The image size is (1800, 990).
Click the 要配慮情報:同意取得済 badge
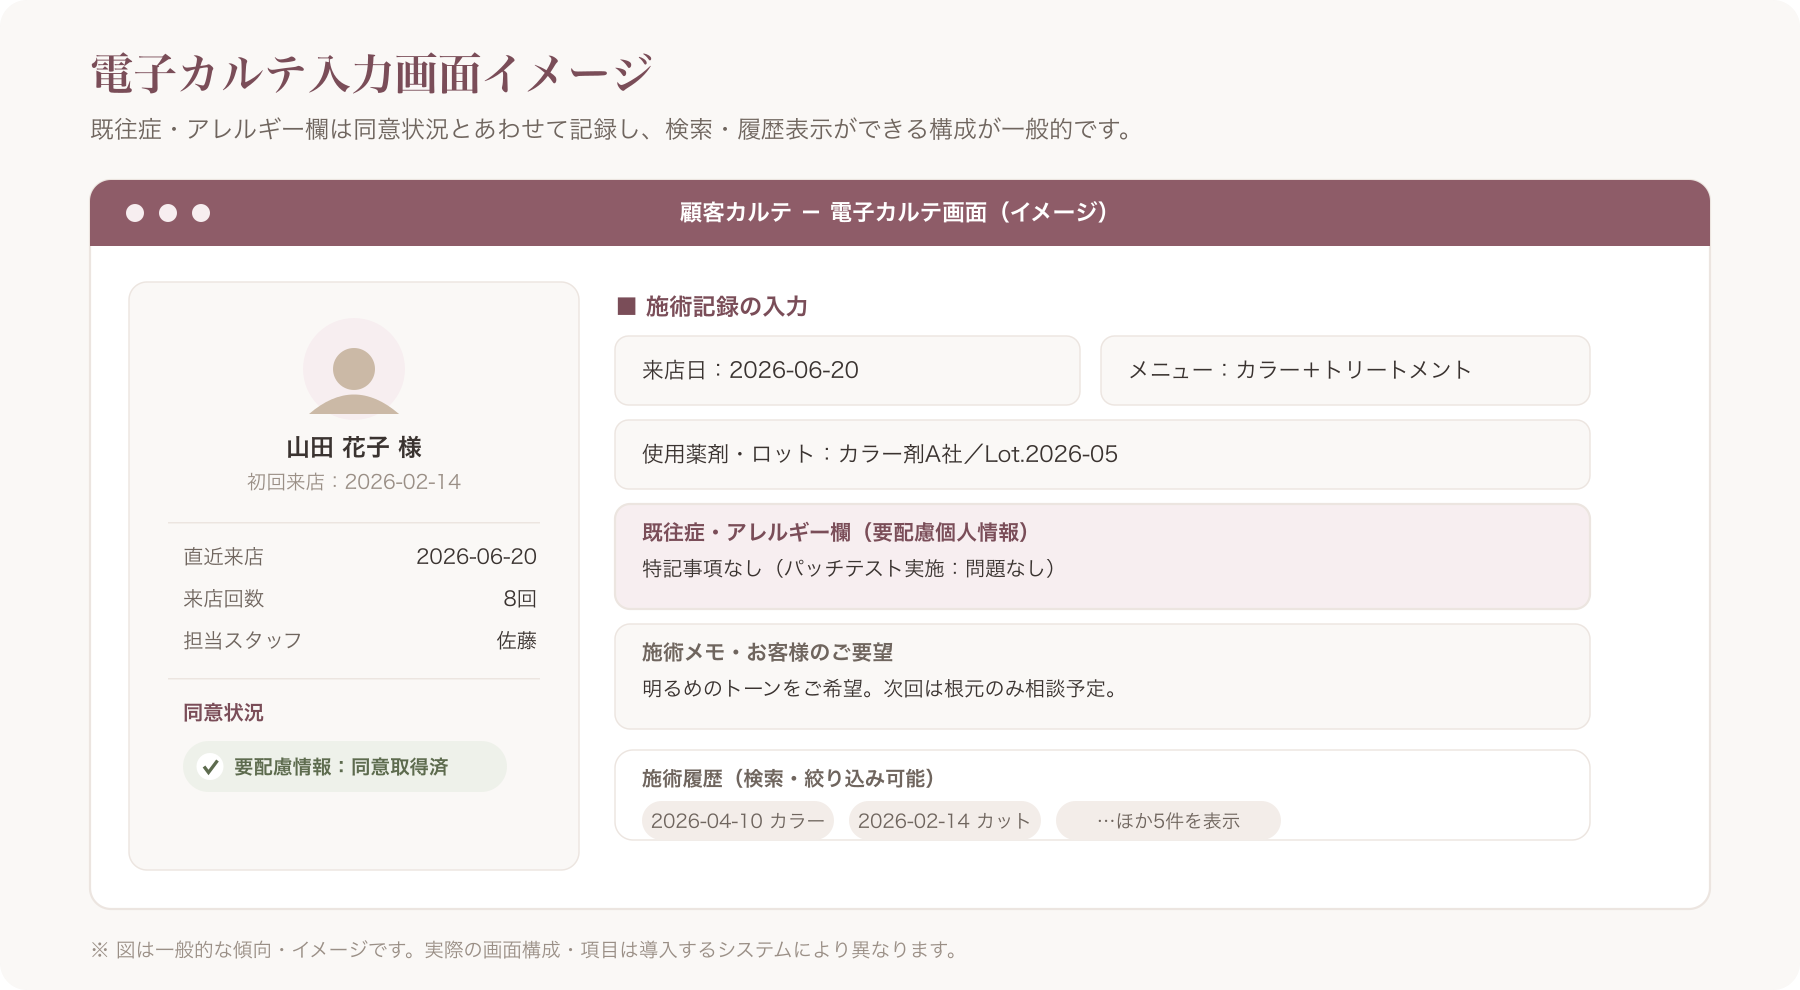coord(345,767)
